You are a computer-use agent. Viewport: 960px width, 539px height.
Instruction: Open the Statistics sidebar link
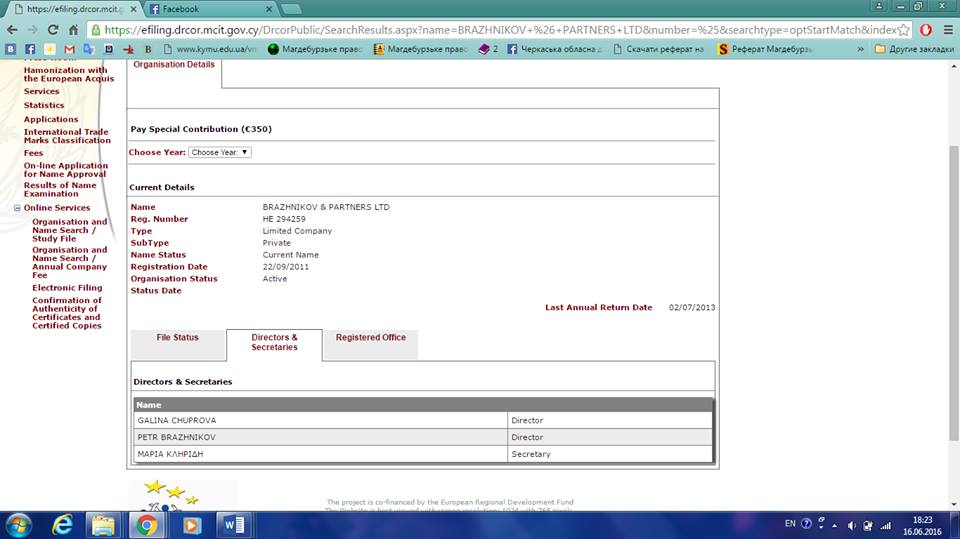[x=44, y=105]
